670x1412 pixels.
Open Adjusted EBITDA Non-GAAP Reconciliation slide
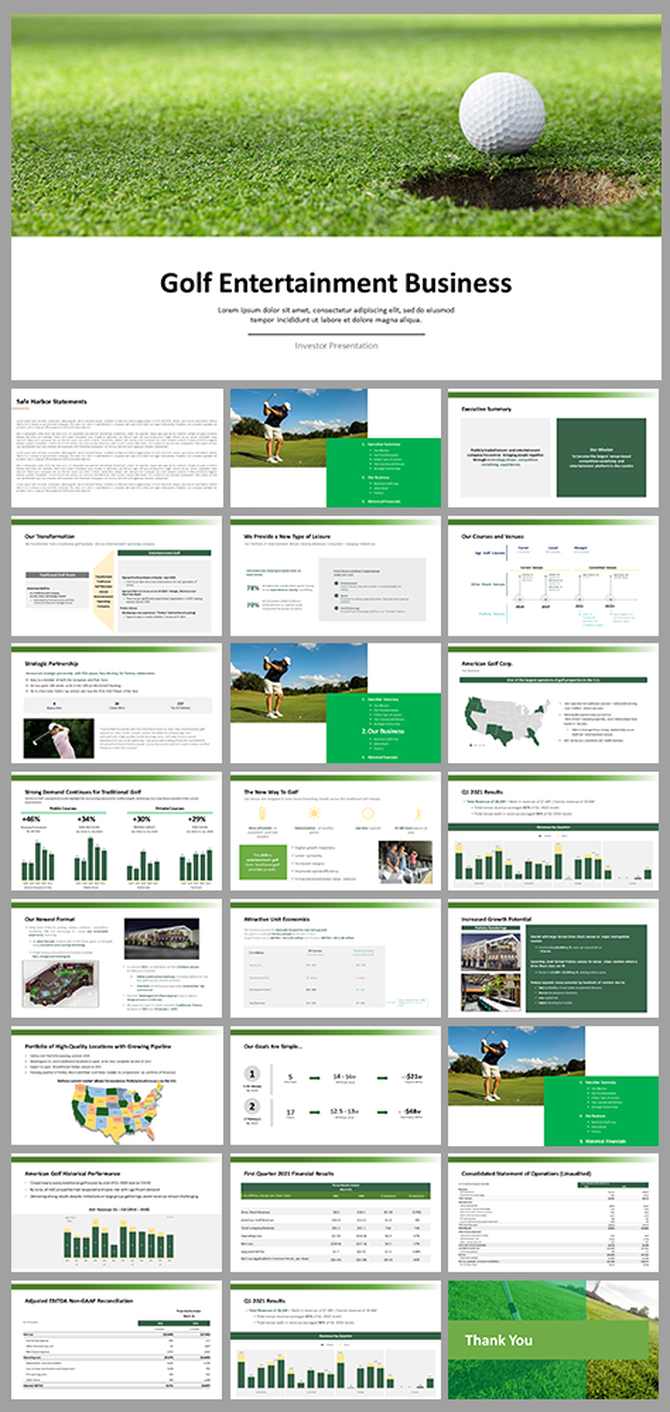click(117, 1341)
